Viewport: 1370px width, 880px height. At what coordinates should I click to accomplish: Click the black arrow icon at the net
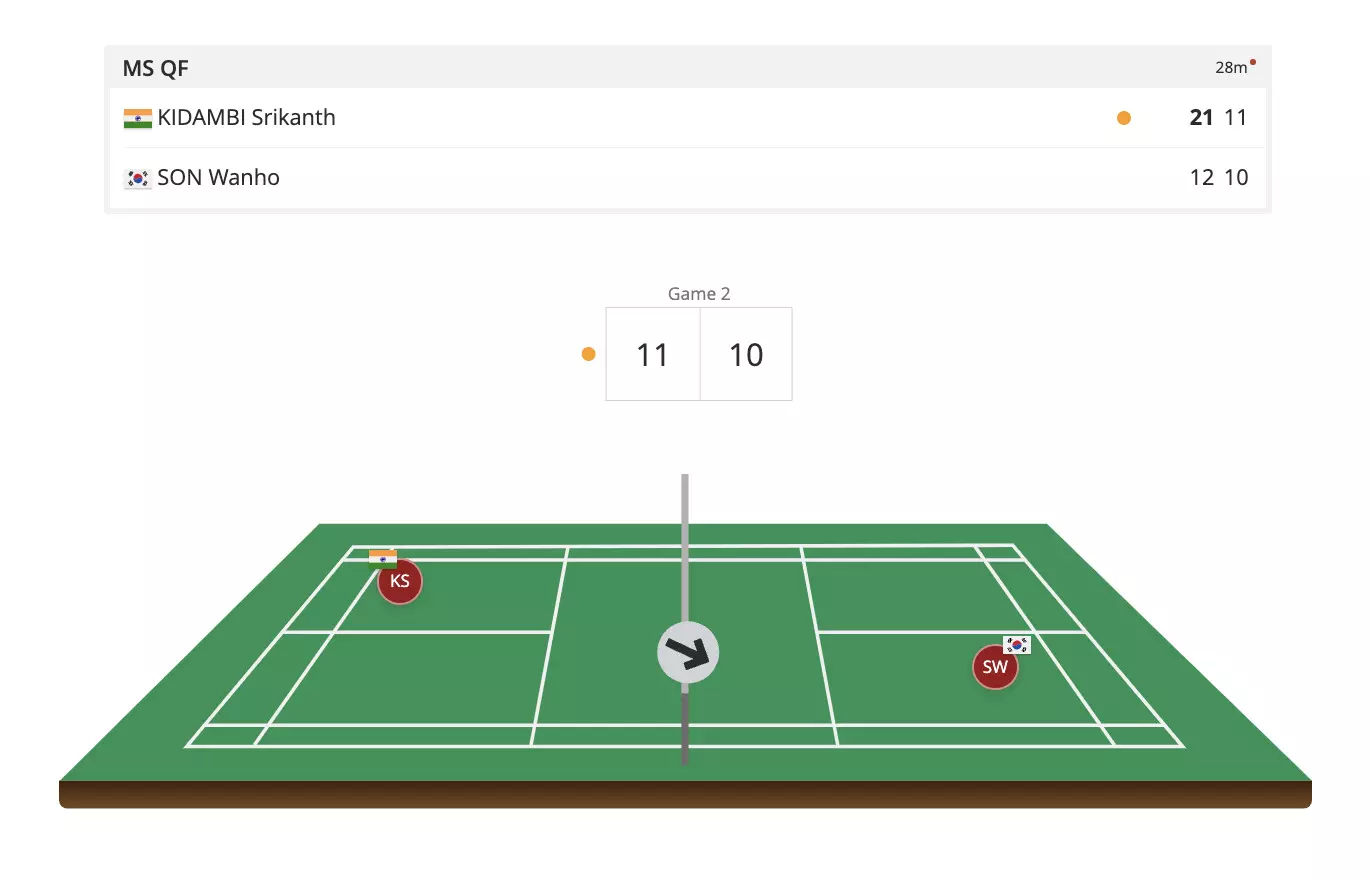688,653
